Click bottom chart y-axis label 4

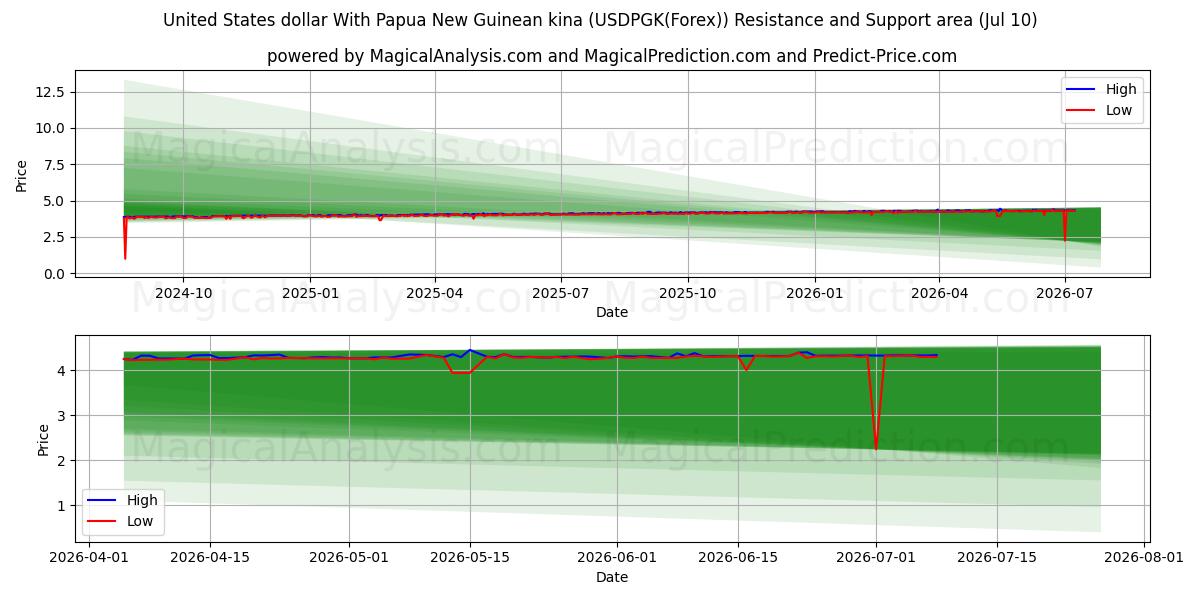(61, 370)
